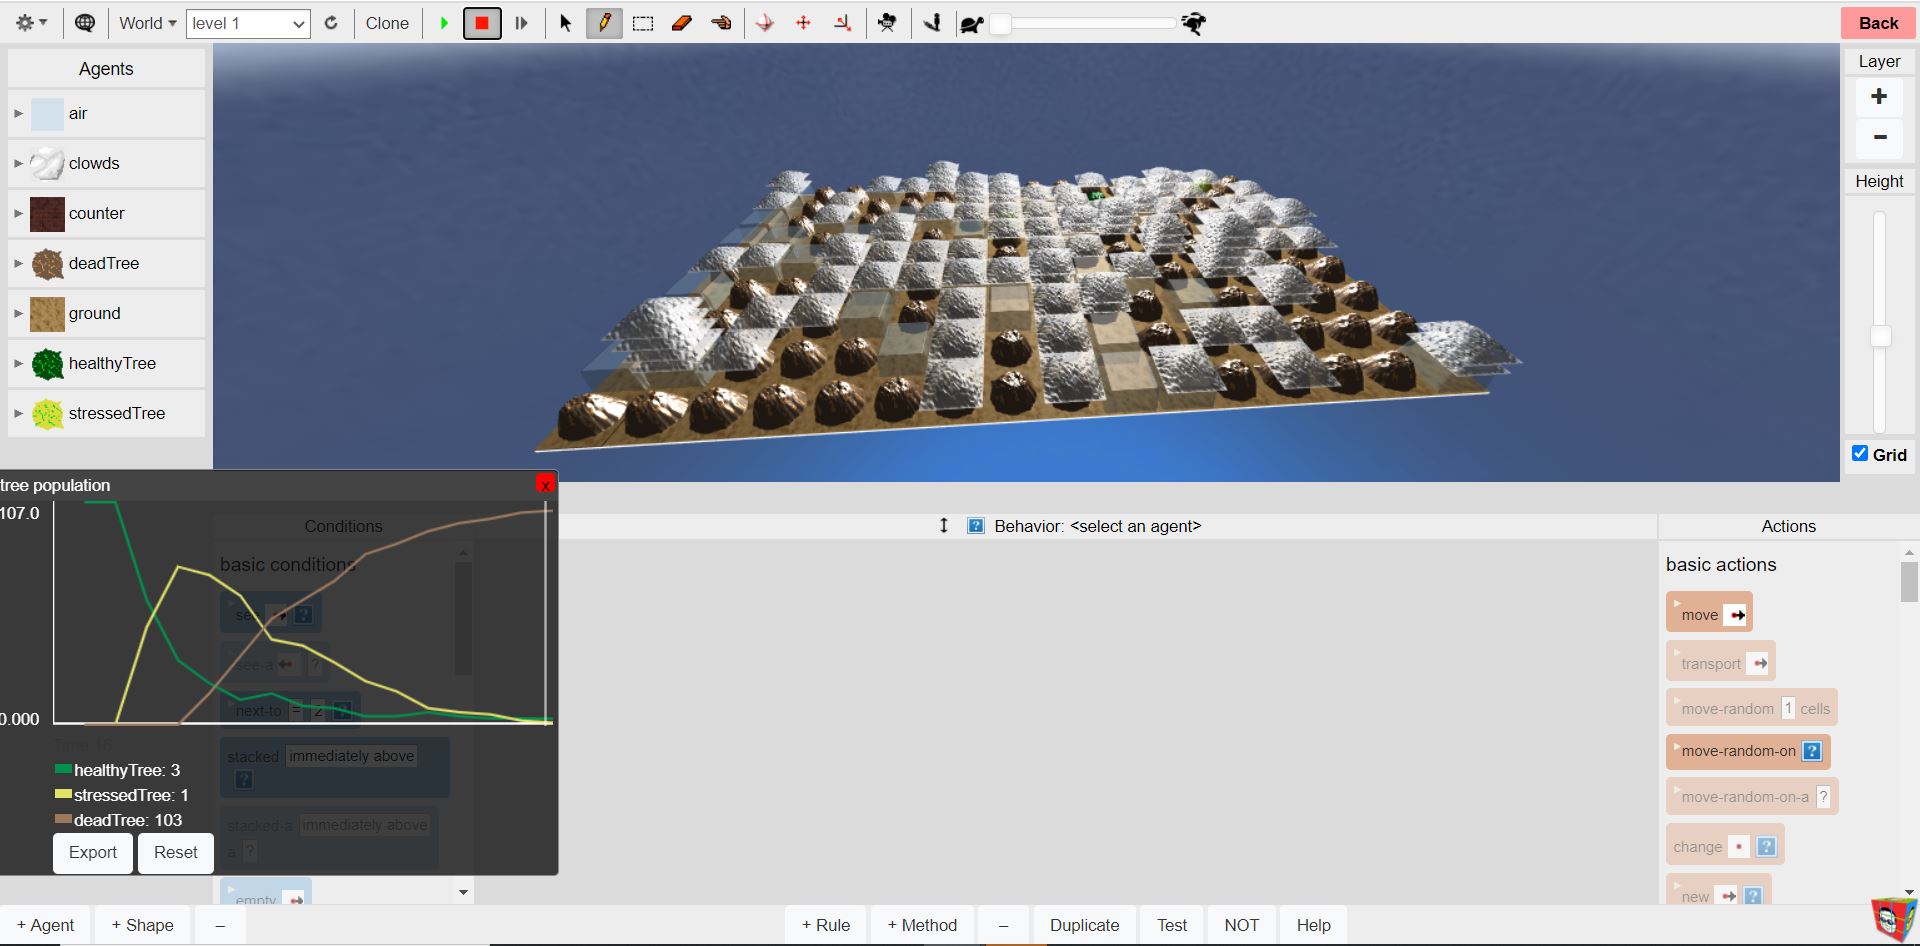1920x946 pixels.
Task: Click healthyTree: 3 legend entry
Action: (117, 770)
